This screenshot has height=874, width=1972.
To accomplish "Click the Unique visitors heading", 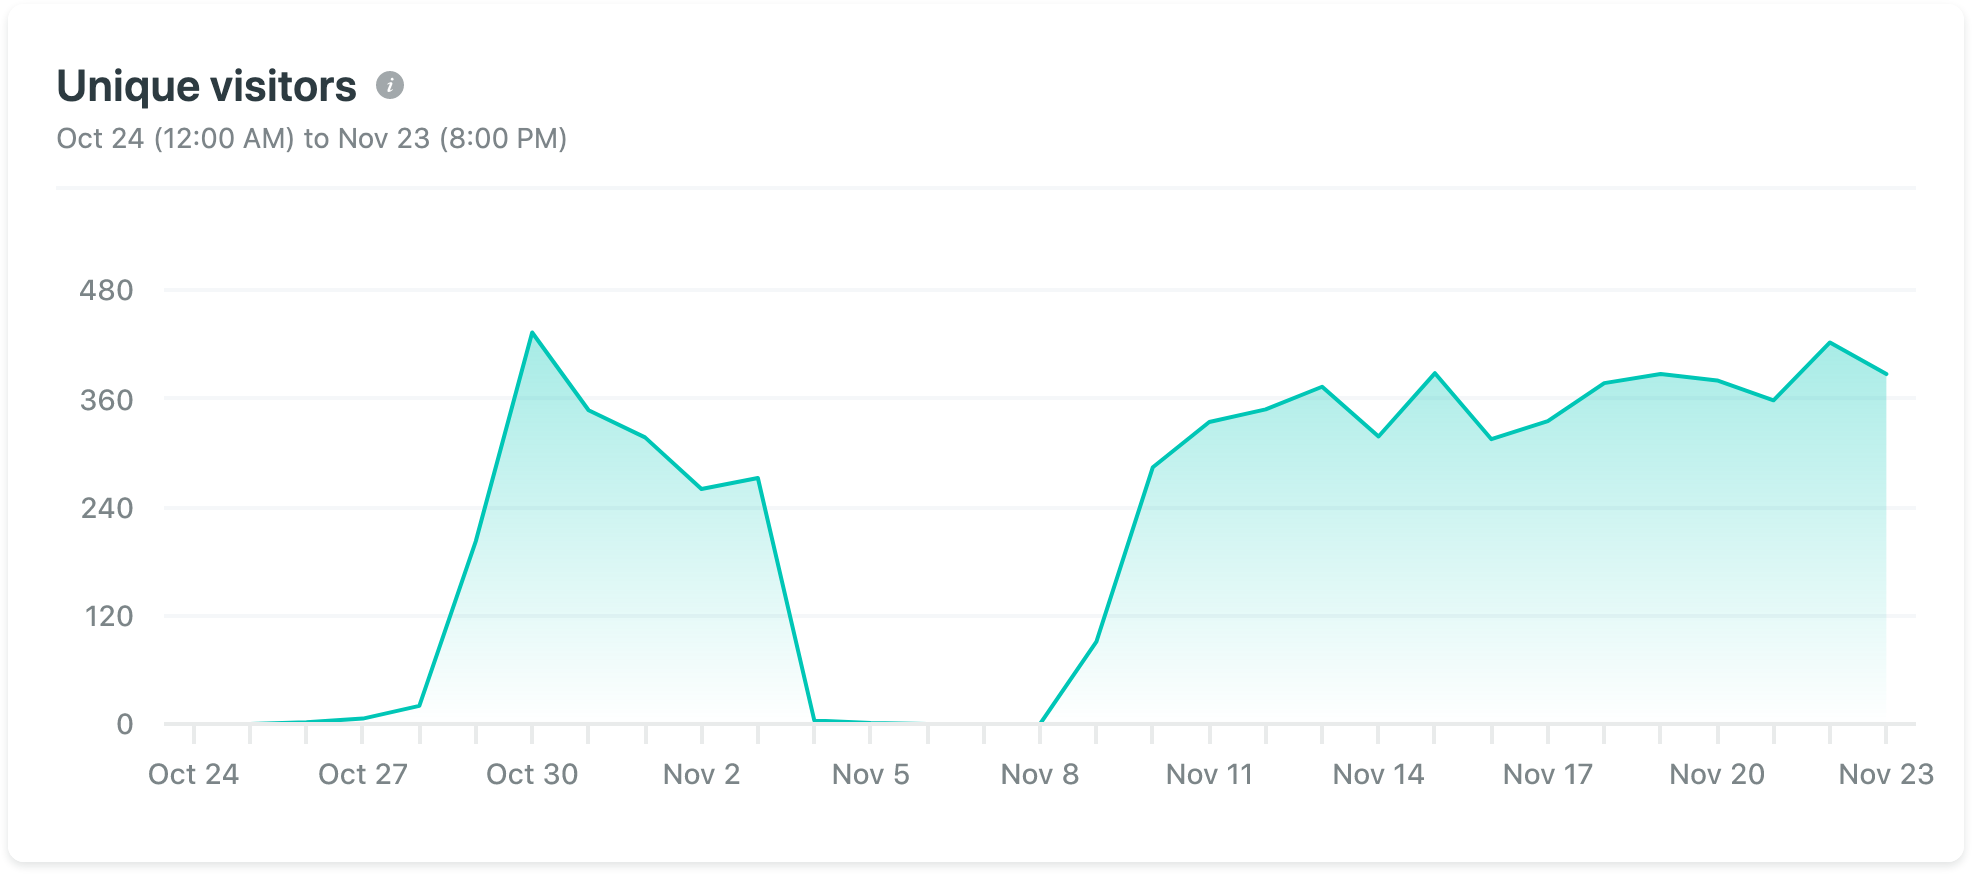I will point(206,86).
